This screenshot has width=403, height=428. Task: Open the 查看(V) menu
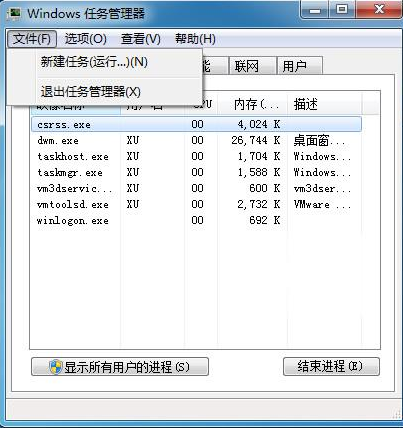141,39
